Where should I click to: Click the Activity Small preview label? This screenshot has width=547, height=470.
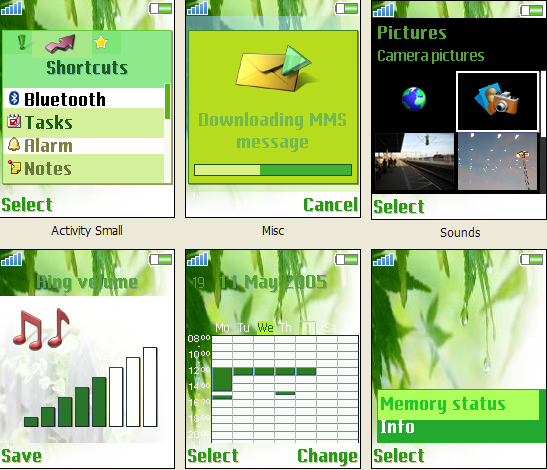point(87,231)
